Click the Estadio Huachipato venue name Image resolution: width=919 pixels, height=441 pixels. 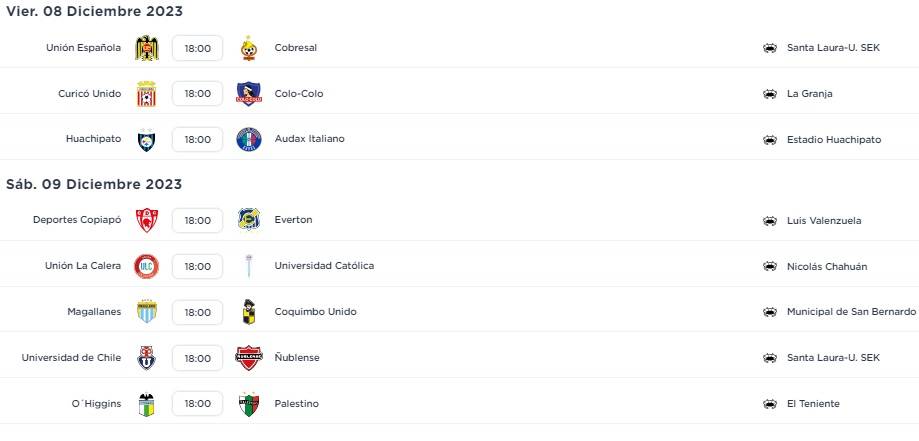point(834,140)
